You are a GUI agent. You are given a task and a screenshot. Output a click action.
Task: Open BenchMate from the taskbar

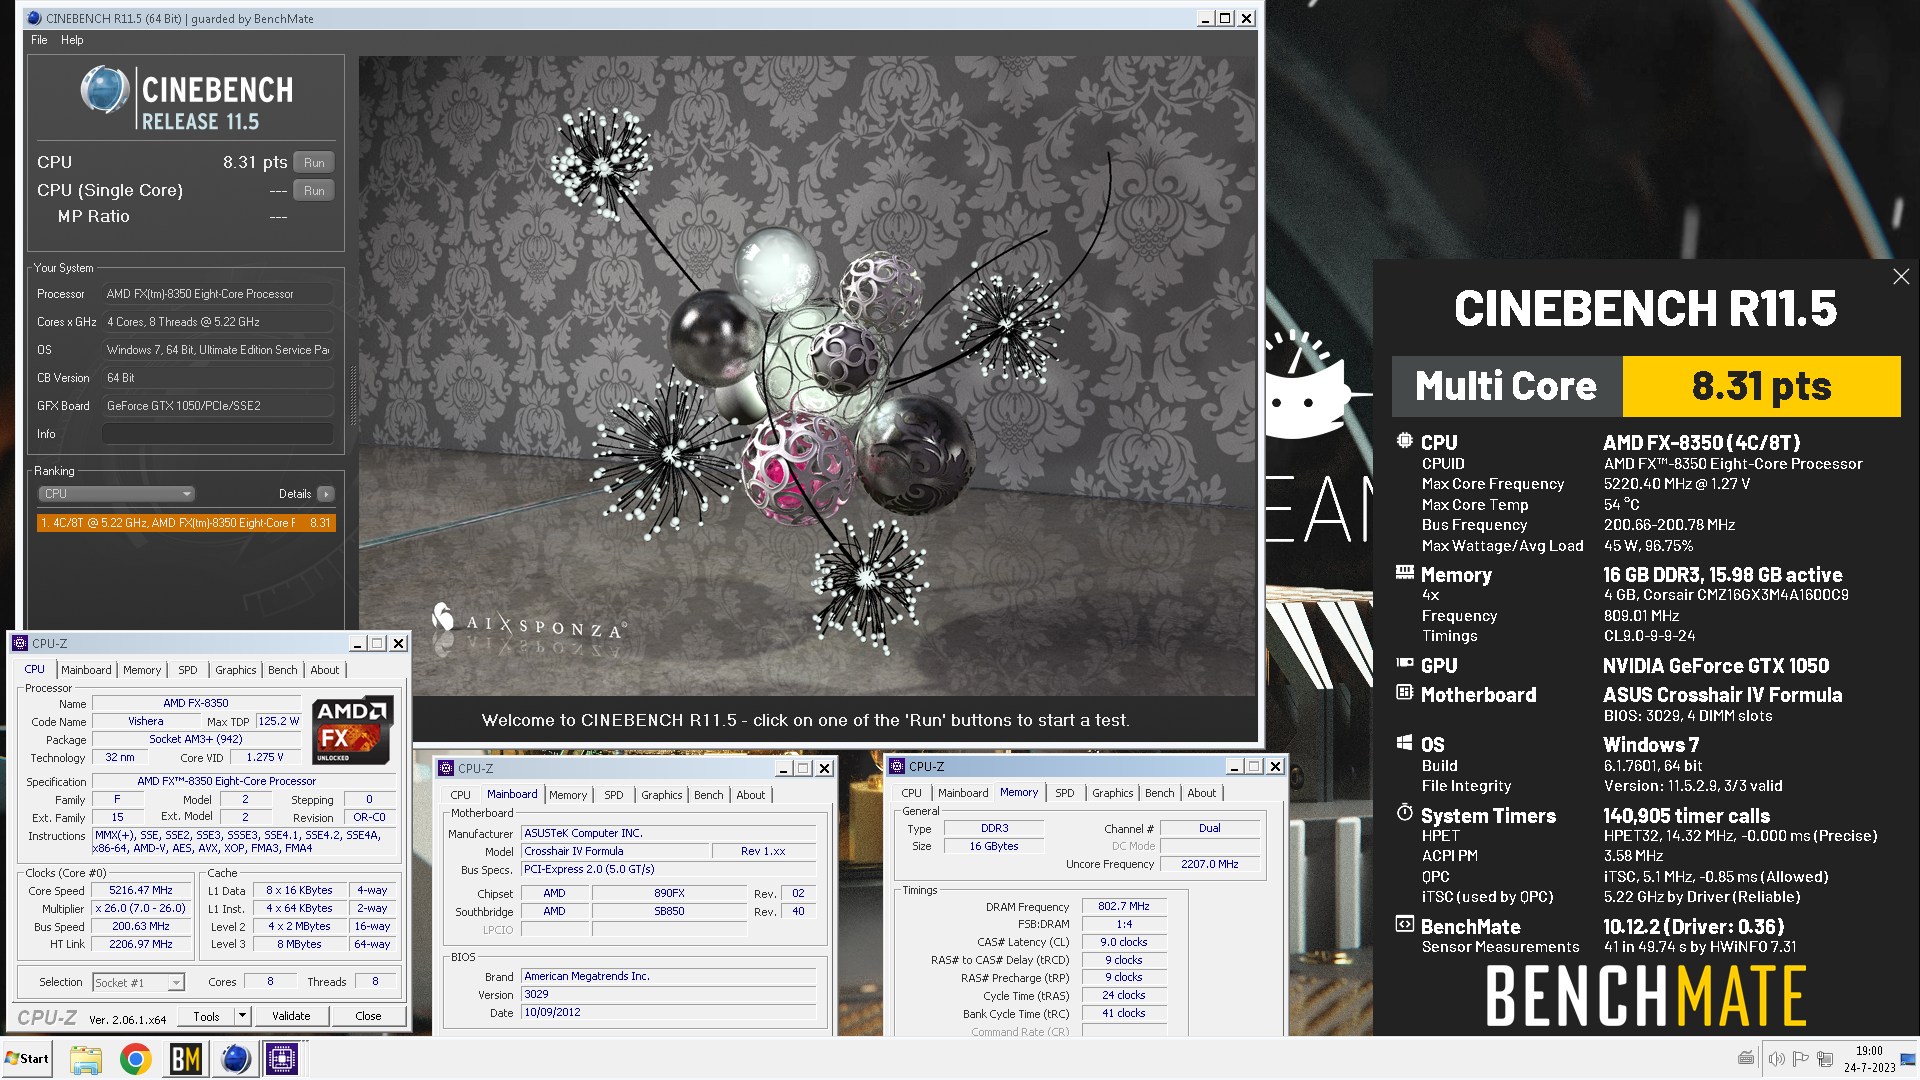185,1058
